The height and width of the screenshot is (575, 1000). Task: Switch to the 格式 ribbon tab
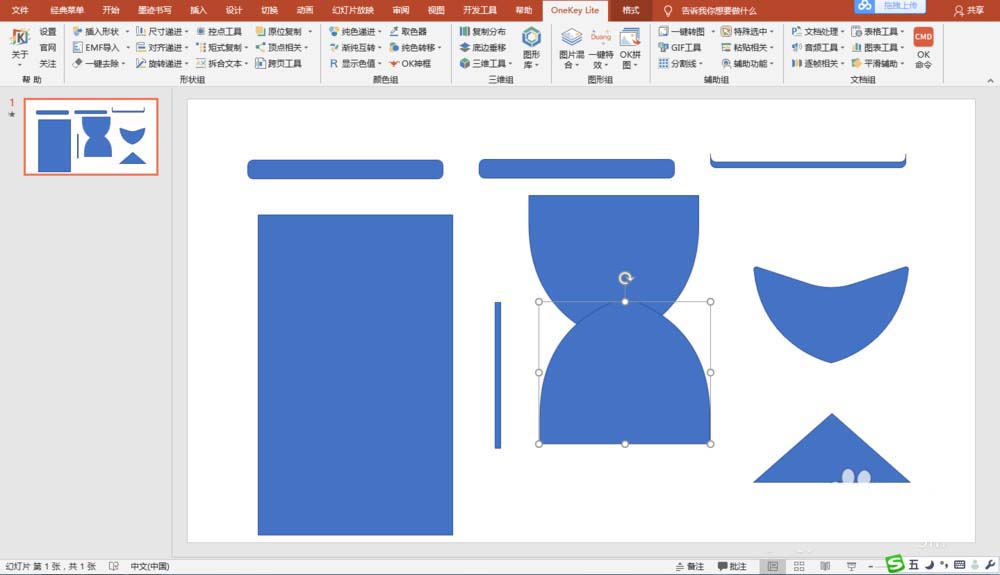point(630,10)
